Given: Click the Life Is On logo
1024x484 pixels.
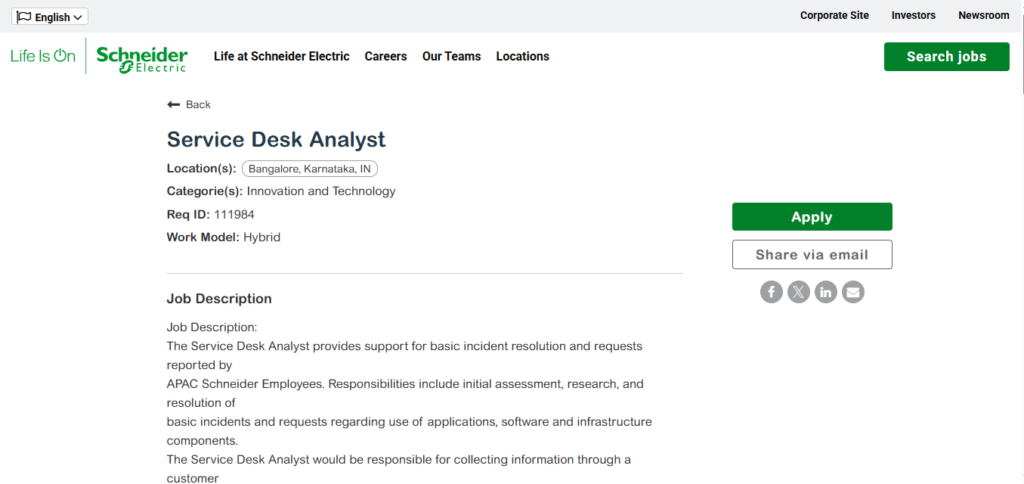Looking at the screenshot, I should tap(43, 56).
